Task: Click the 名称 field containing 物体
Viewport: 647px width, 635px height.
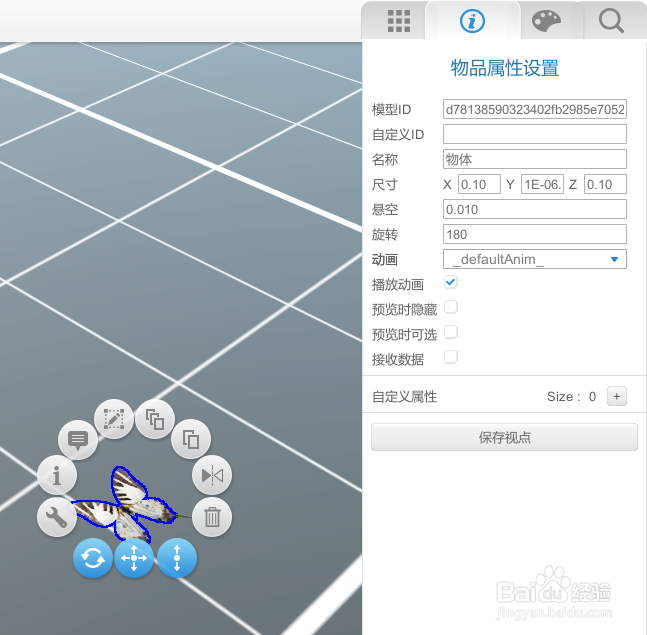Action: [x=535, y=159]
